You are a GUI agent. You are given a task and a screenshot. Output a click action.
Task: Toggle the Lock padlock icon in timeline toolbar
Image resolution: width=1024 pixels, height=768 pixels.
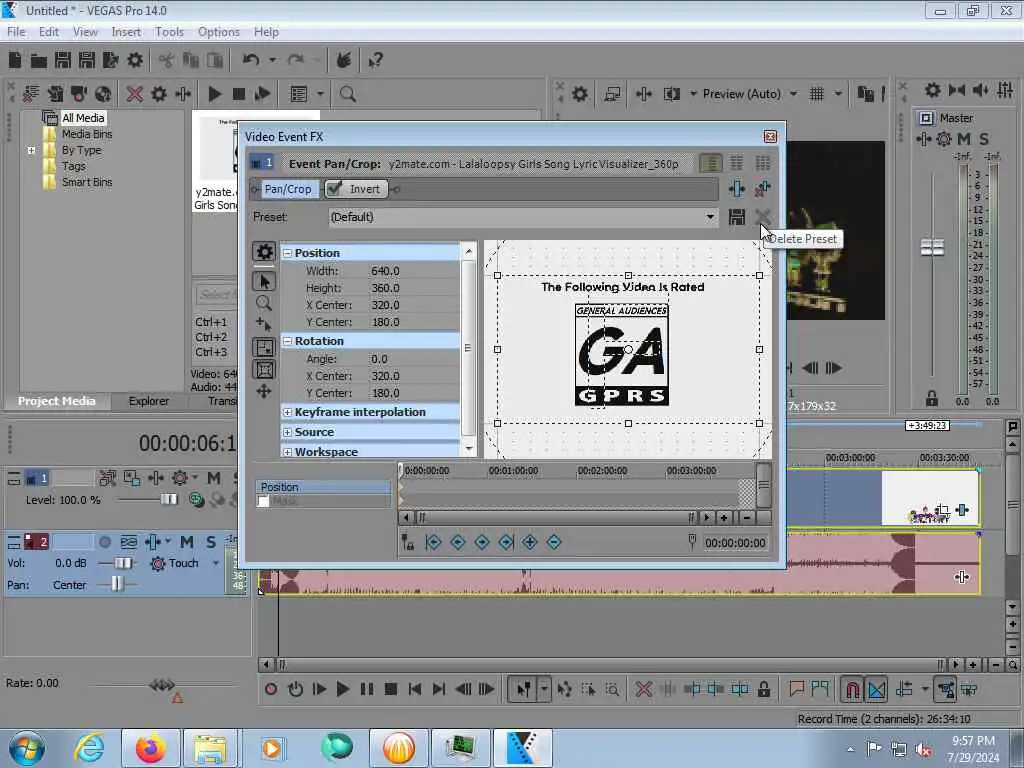click(763, 689)
